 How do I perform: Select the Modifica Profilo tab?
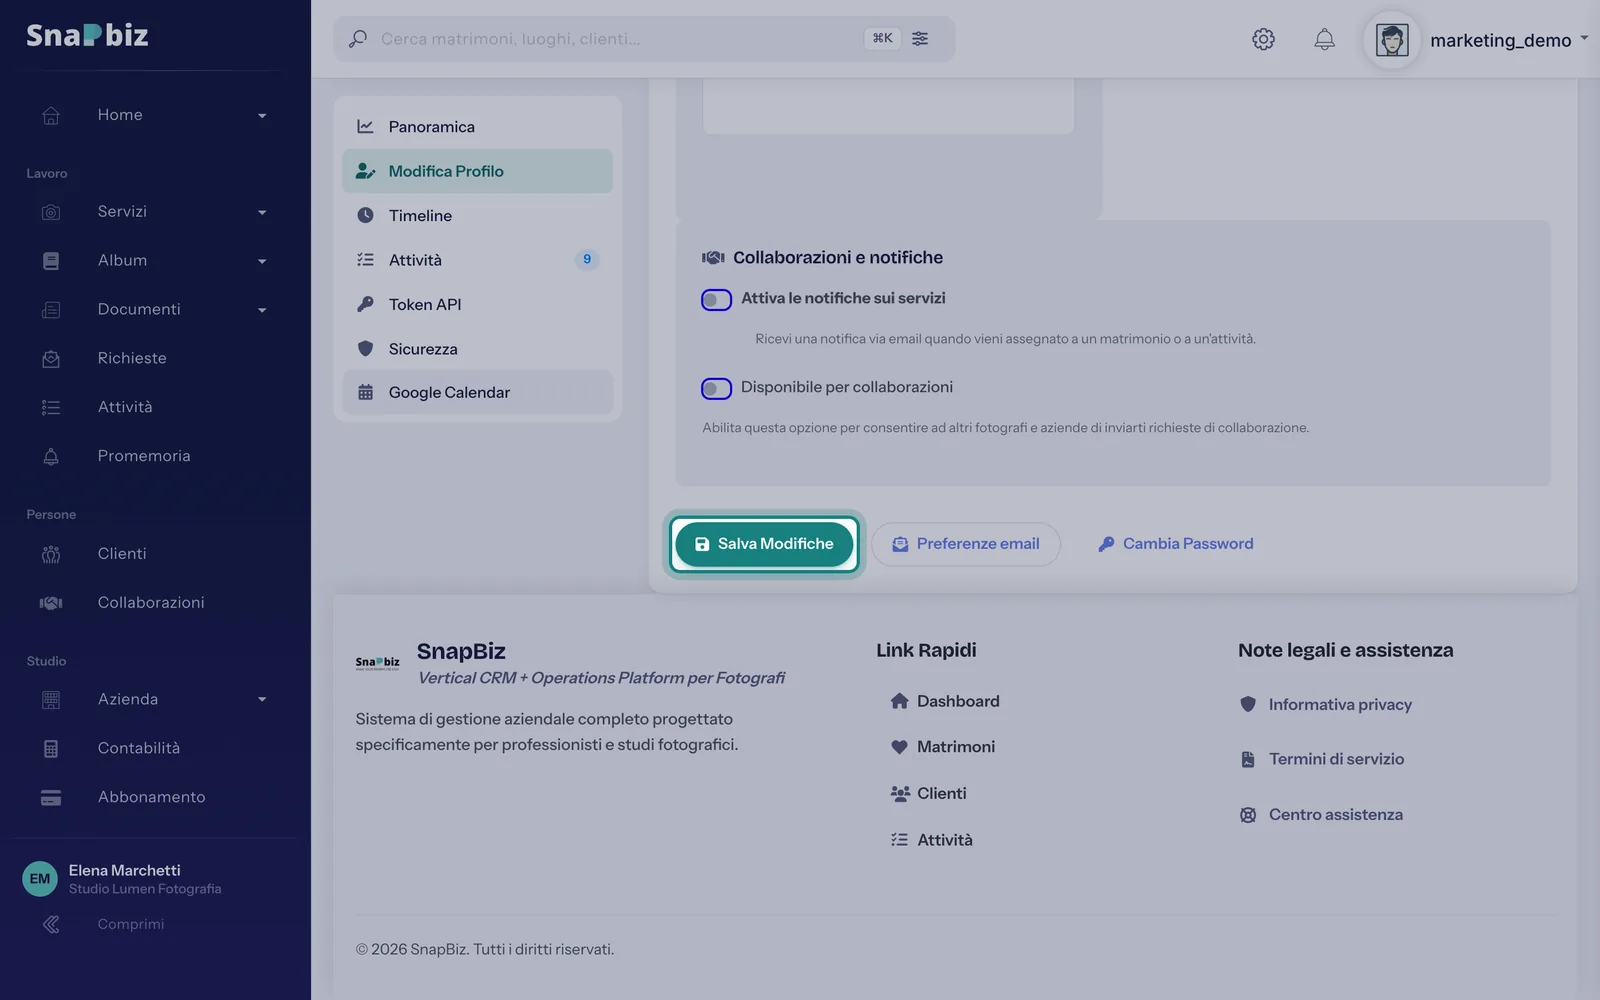(477, 171)
